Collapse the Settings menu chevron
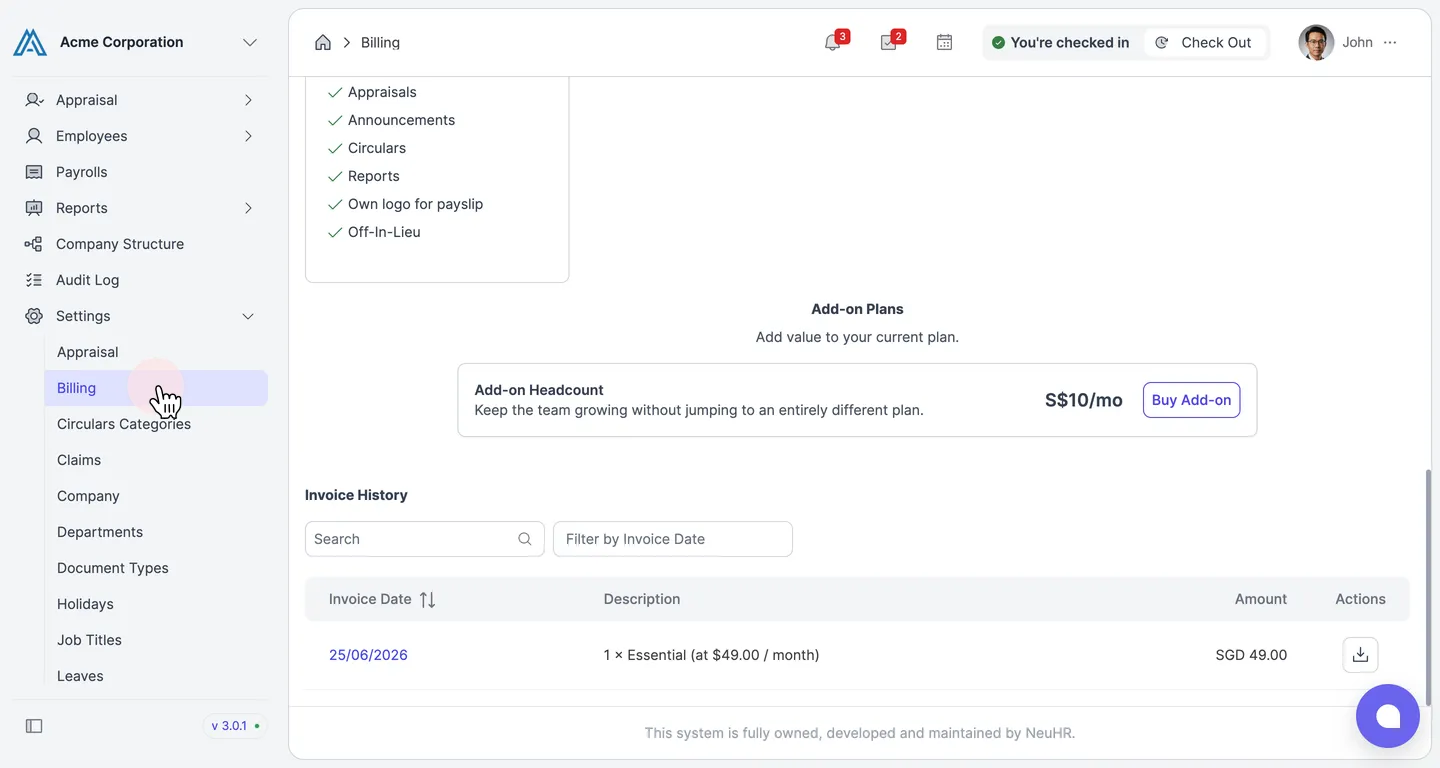 pos(248,316)
